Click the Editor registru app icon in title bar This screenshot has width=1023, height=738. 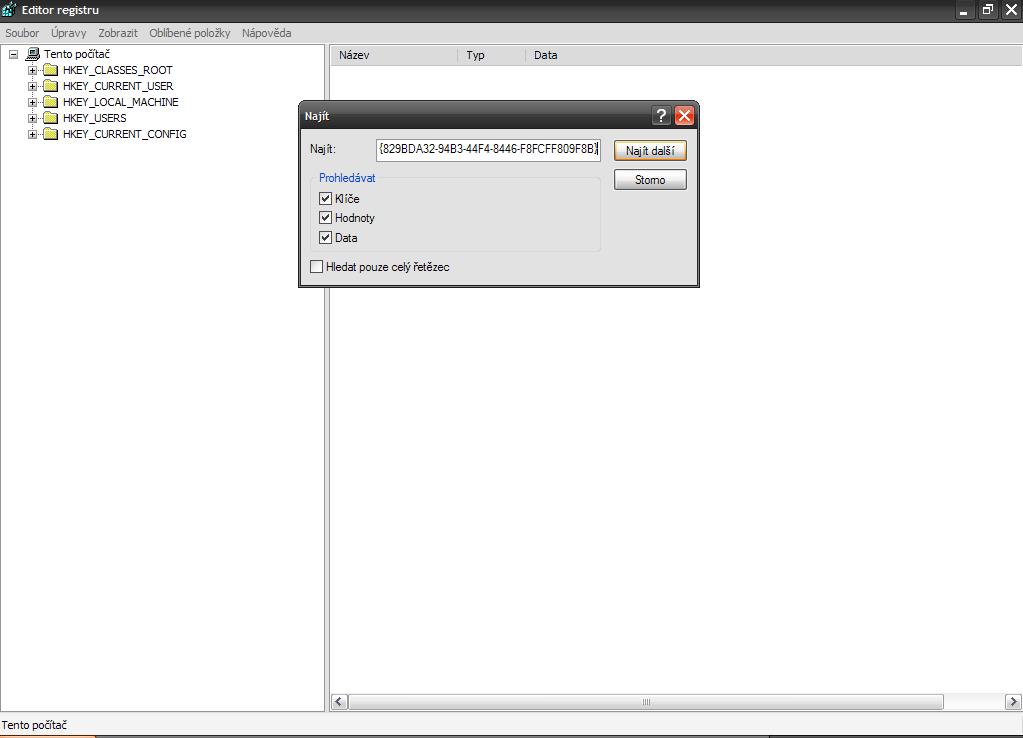9,9
